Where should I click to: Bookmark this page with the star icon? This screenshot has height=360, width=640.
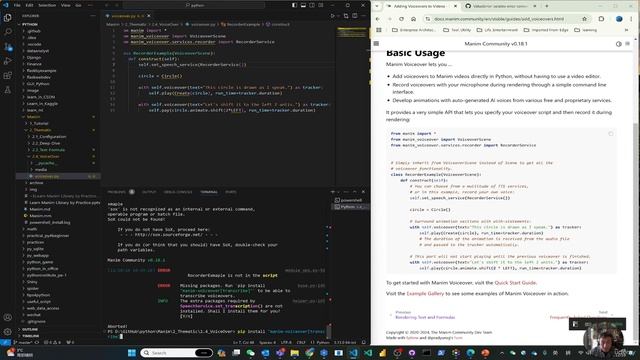[584, 19]
